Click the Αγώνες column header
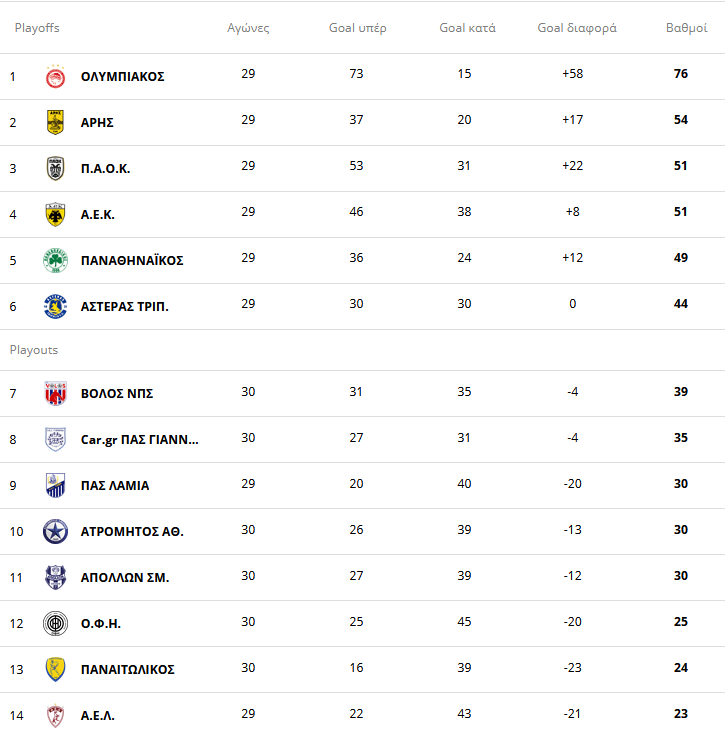Viewport: 725px width, 738px height. pos(248,28)
